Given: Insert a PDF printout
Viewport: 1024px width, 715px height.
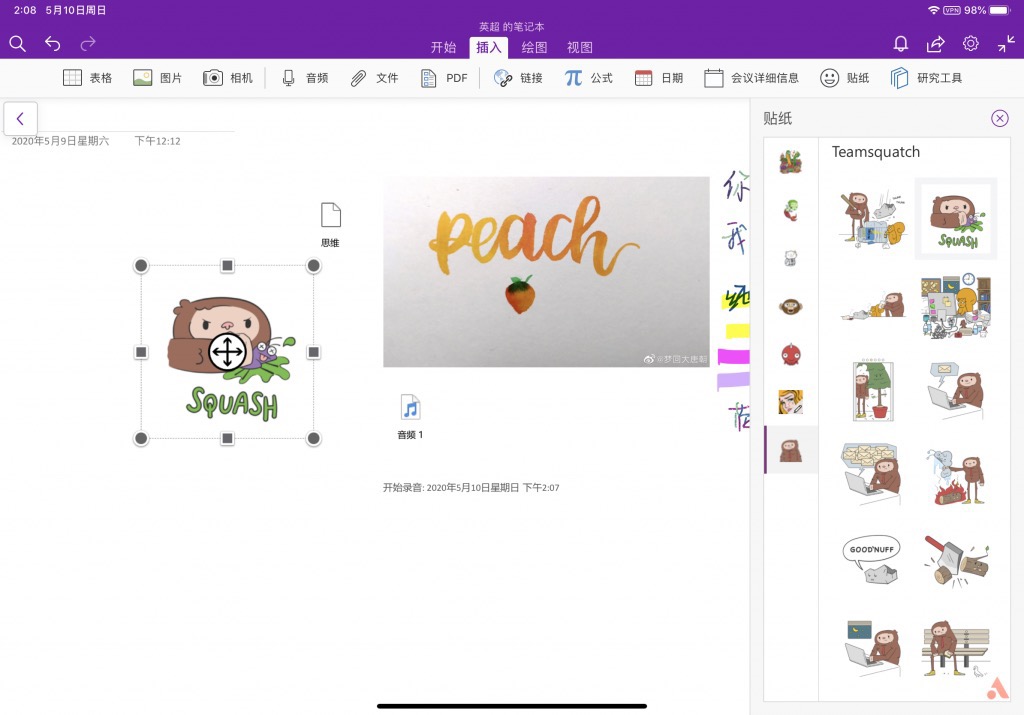Looking at the screenshot, I should click(x=444, y=78).
